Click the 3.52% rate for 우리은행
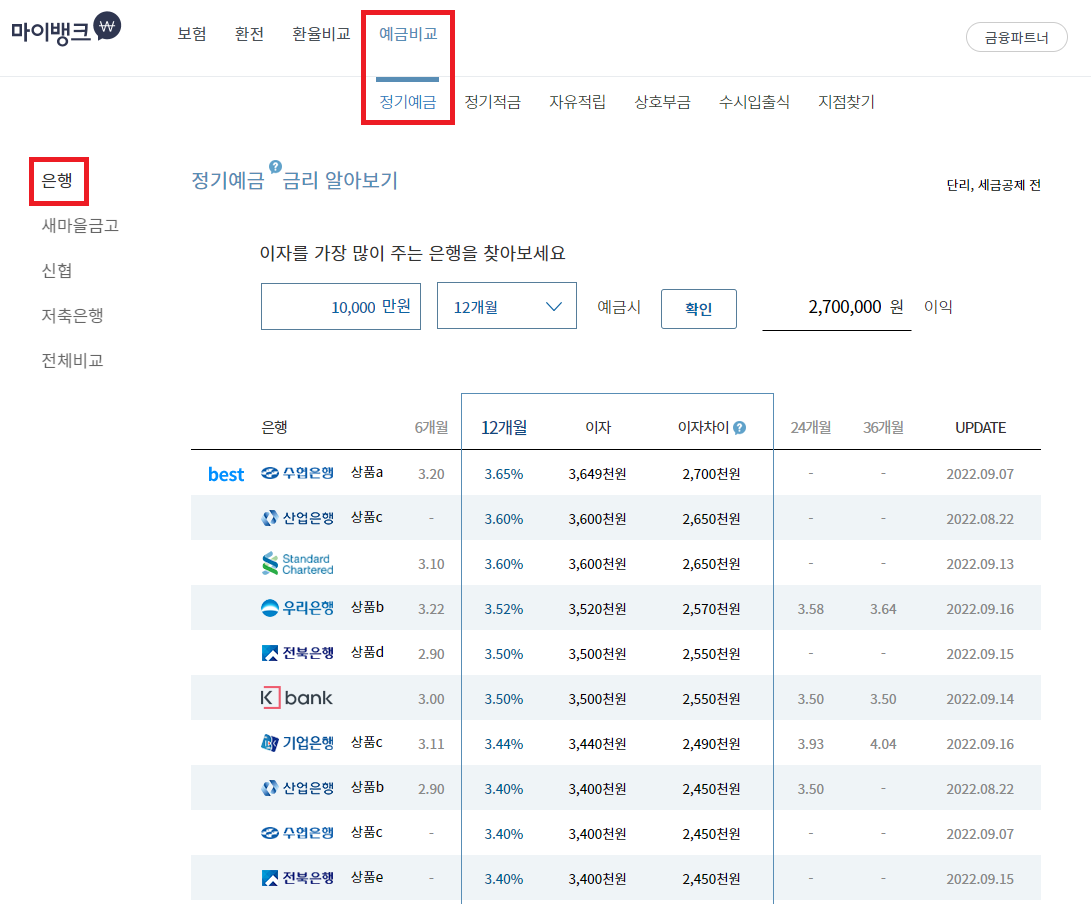1091x904 pixels. (x=504, y=609)
